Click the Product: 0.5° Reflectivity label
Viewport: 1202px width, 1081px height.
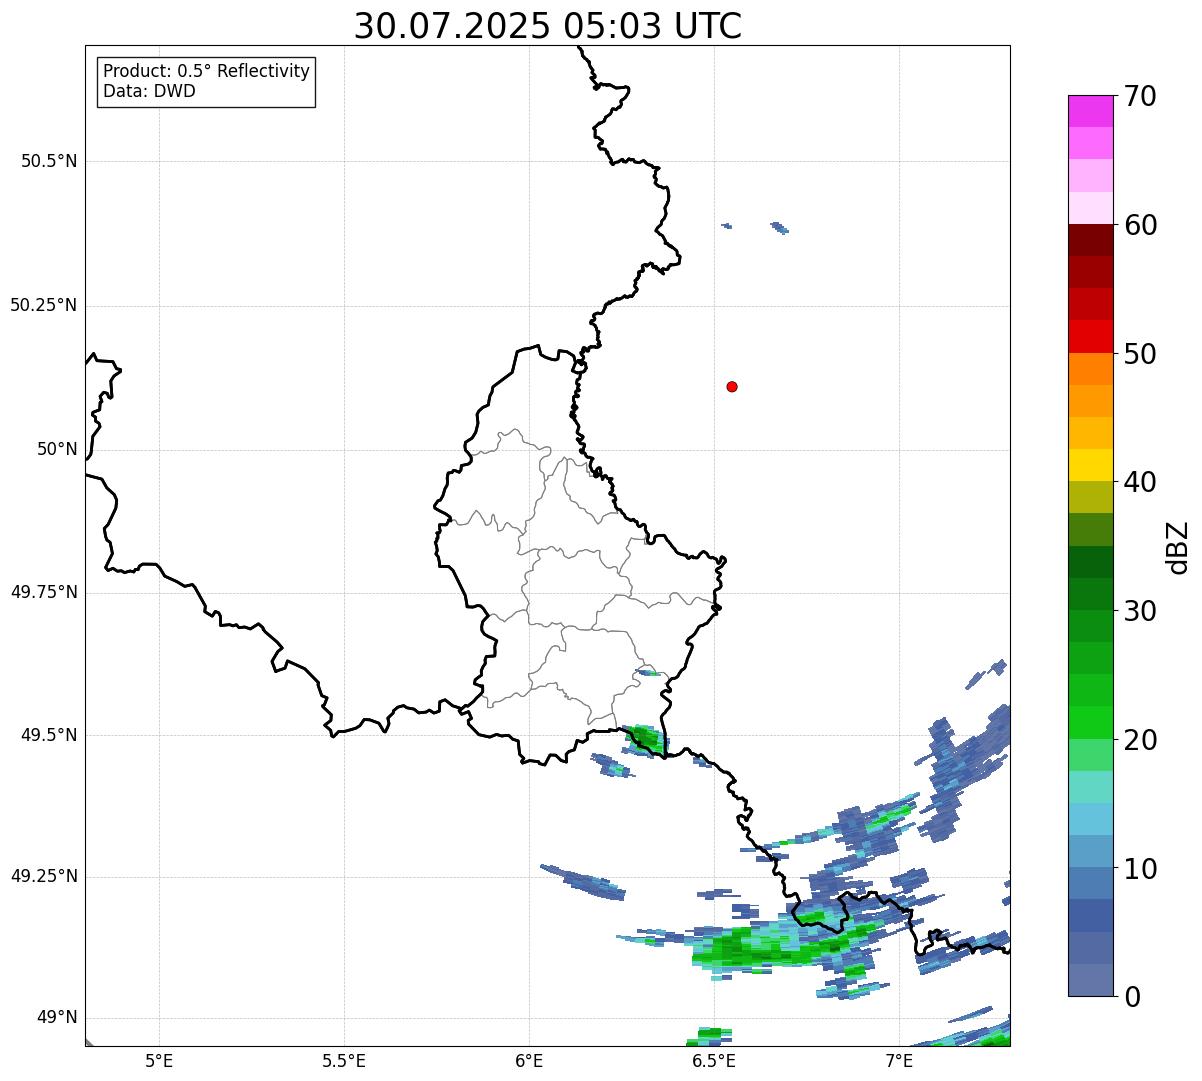coord(207,72)
